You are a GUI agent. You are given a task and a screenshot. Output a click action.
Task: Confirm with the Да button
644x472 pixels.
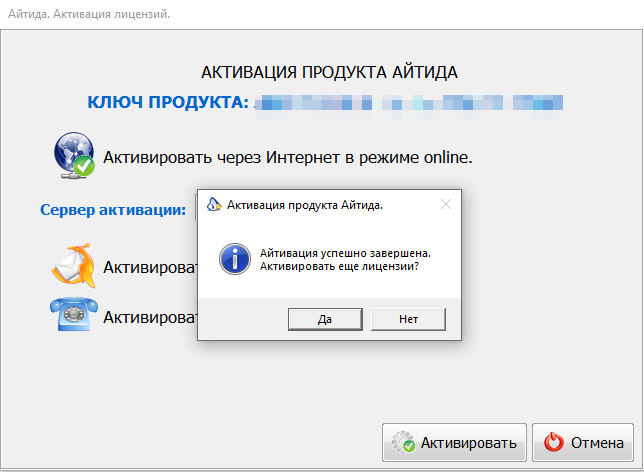pyautogui.click(x=325, y=319)
